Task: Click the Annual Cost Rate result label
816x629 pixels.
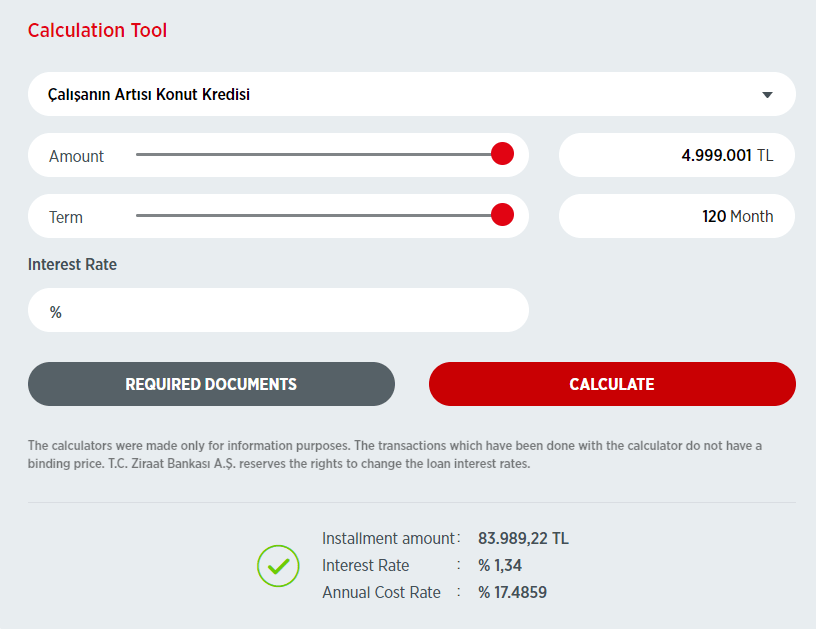Action: click(x=381, y=593)
